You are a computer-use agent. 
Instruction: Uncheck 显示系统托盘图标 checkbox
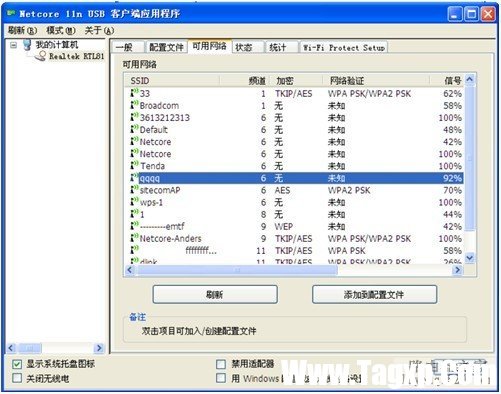click(17, 364)
